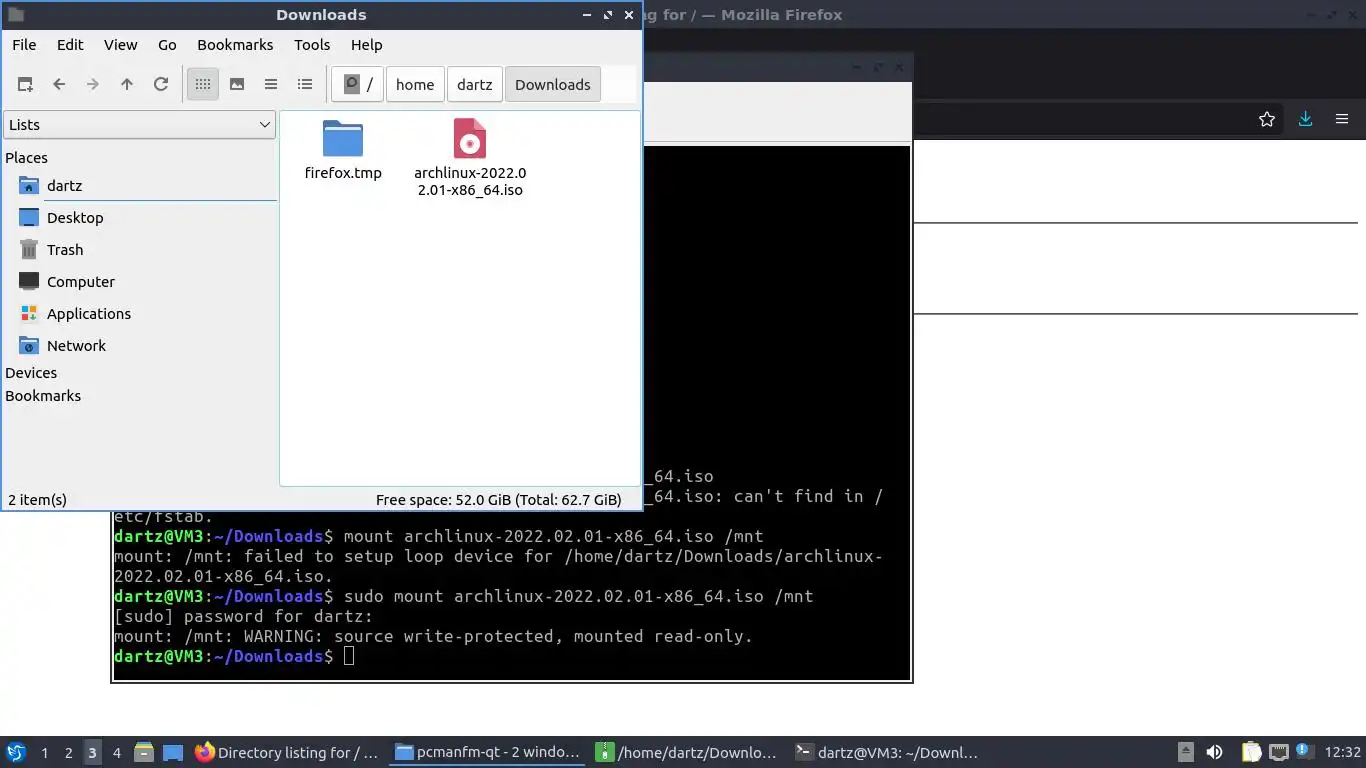Open a new tab in the file manager
This screenshot has width=1366, height=768.
tap(25, 85)
